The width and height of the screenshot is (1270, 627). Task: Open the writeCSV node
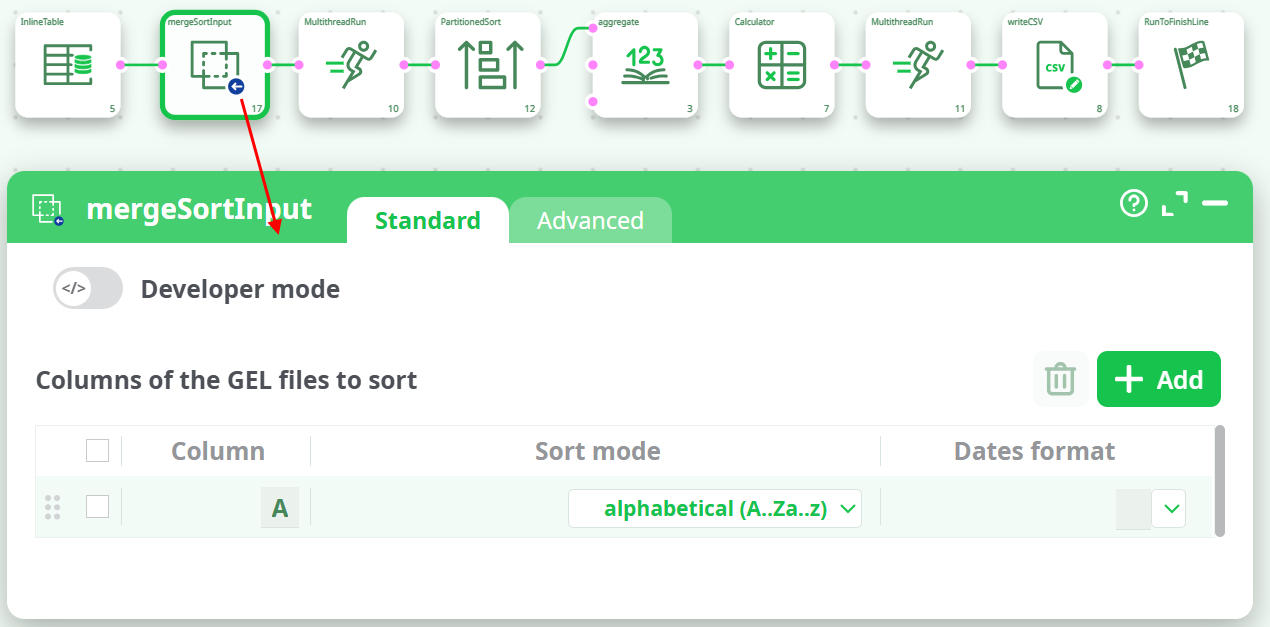[1054, 64]
